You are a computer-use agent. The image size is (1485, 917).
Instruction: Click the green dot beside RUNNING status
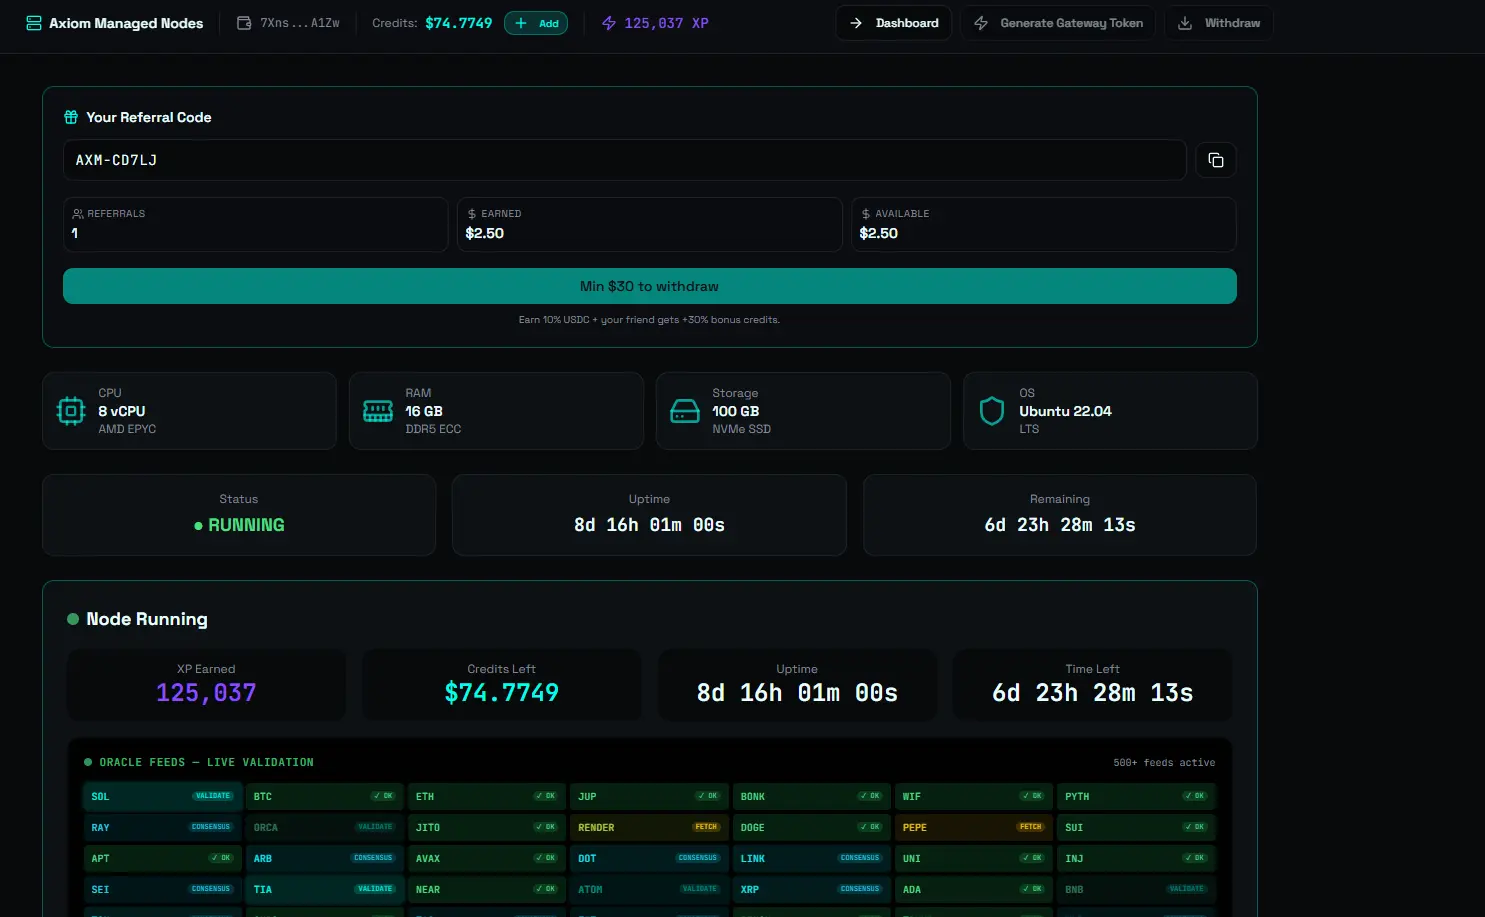coord(198,526)
